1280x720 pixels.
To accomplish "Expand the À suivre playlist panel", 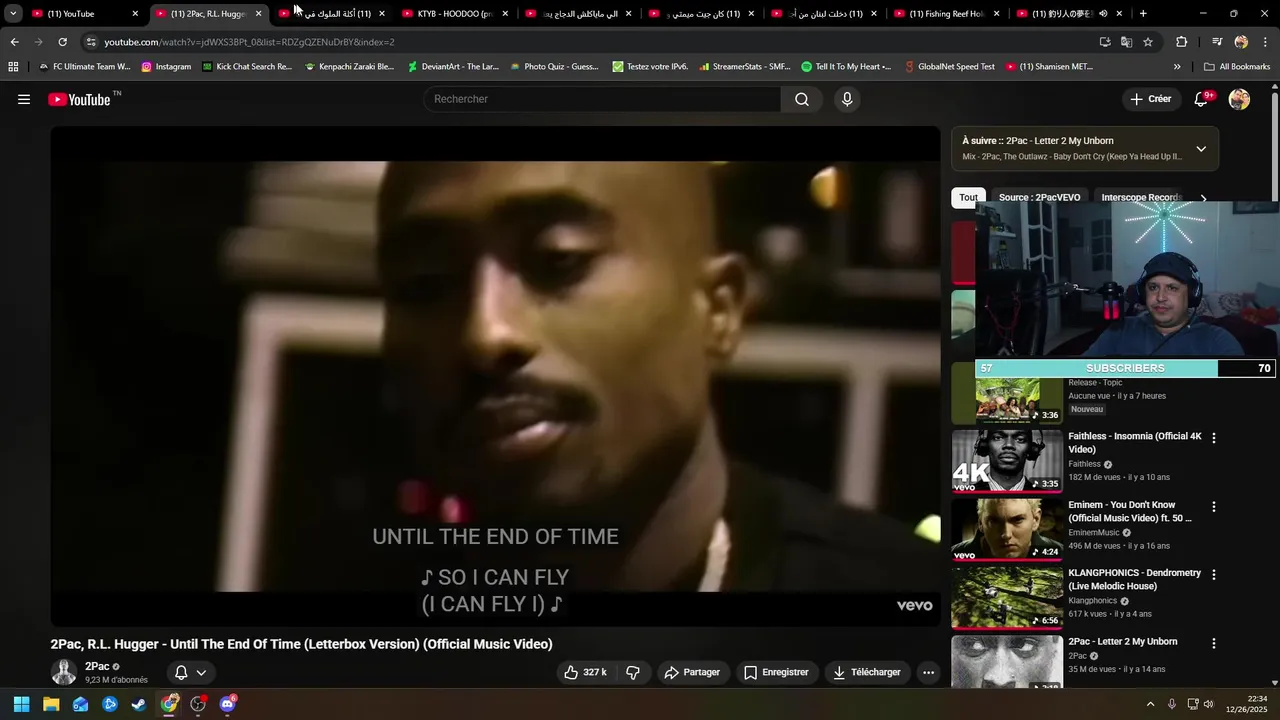I will click(x=1201, y=149).
